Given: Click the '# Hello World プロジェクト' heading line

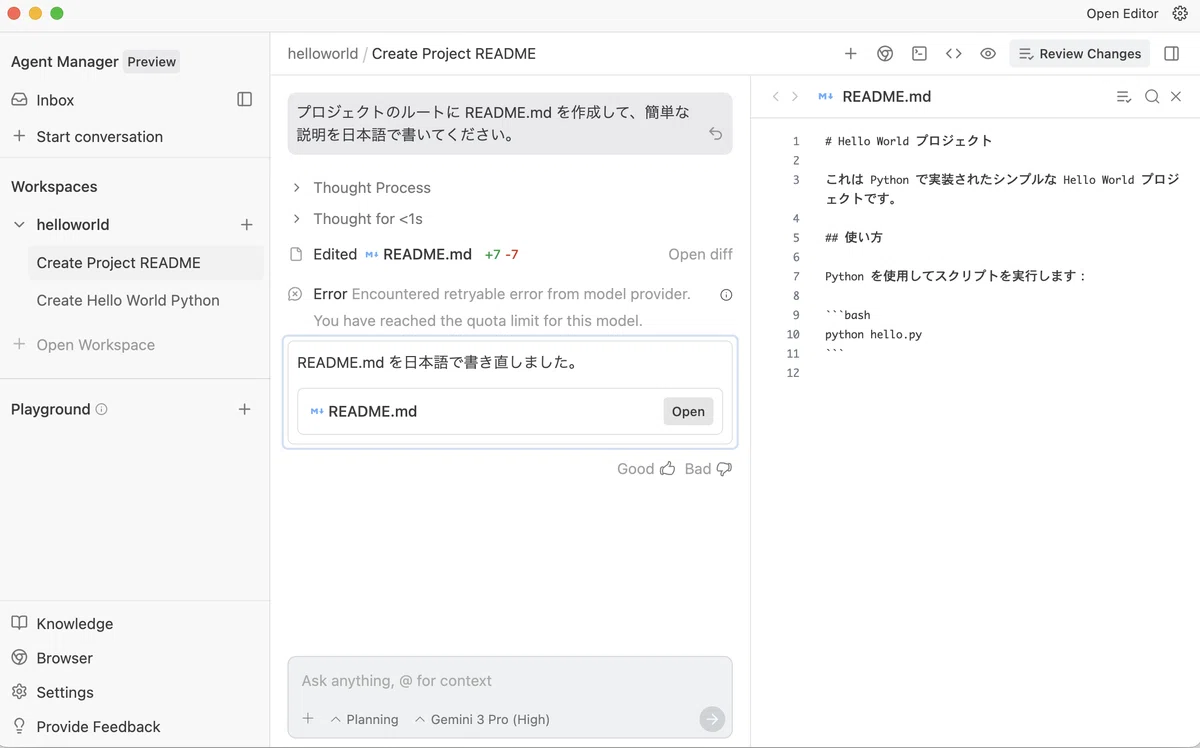Looking at the screenshot, I should pos(909,141).
